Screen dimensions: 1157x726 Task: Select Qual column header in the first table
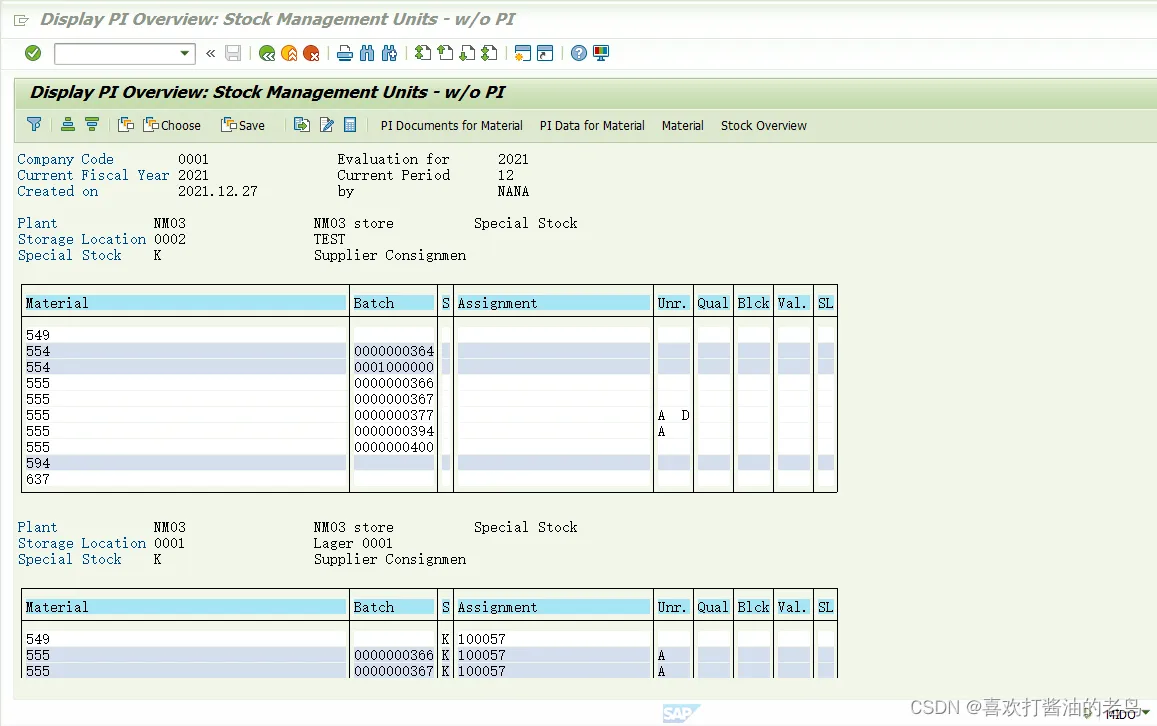[713, 303]
